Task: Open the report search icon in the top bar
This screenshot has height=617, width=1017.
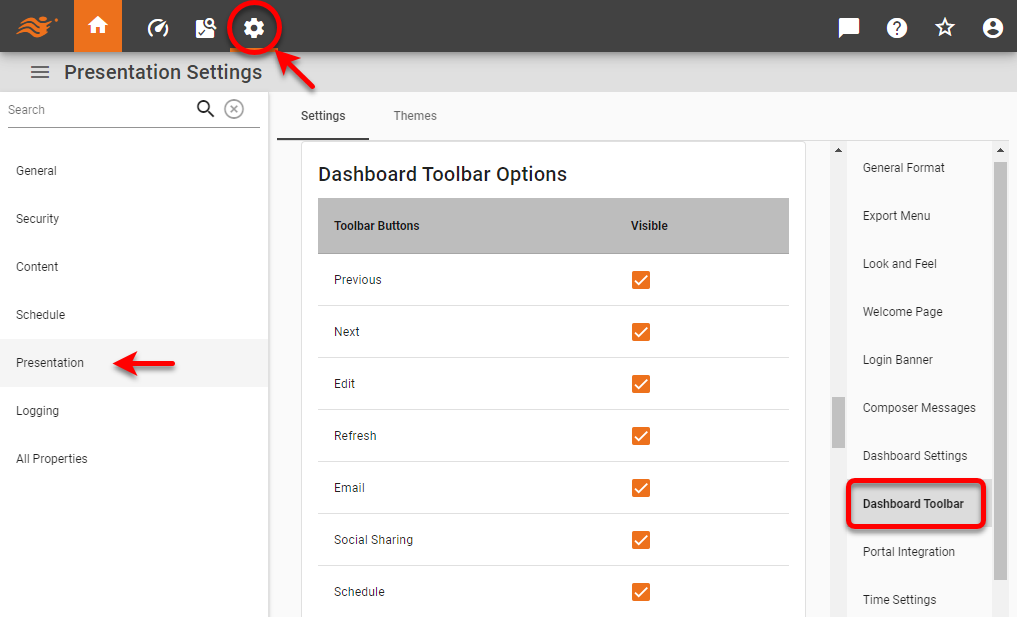Action: 205,27
